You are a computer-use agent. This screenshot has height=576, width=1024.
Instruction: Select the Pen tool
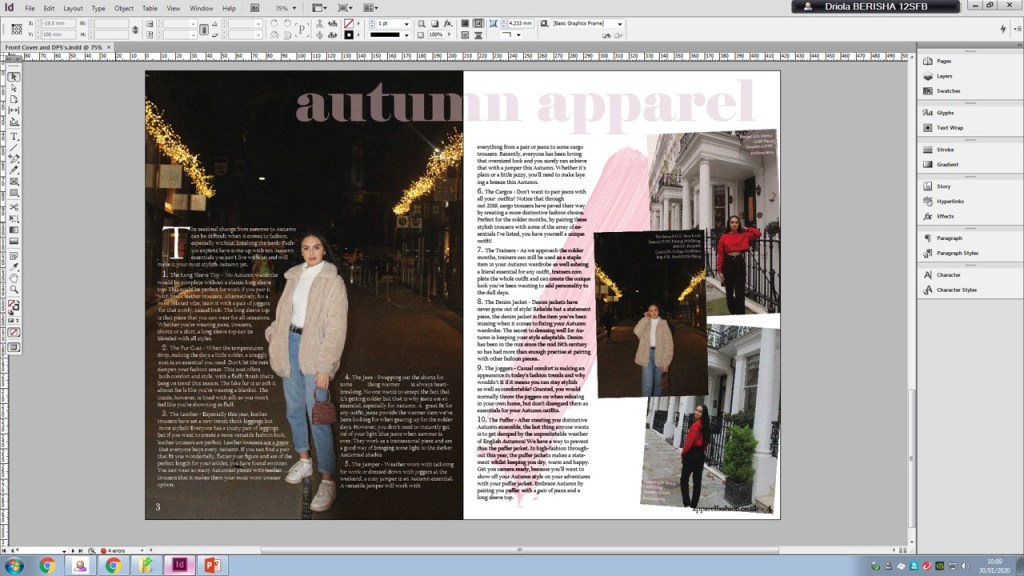point(14,158)
